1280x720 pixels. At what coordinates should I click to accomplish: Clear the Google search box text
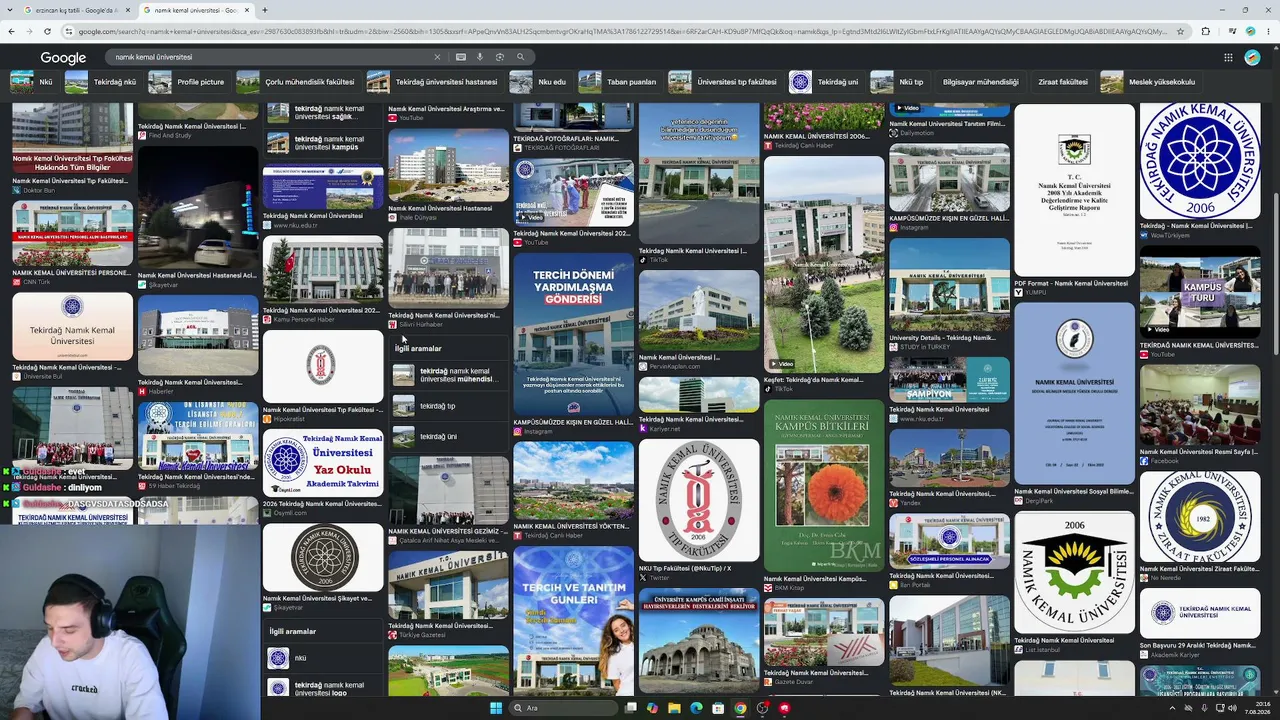[437, 57]
